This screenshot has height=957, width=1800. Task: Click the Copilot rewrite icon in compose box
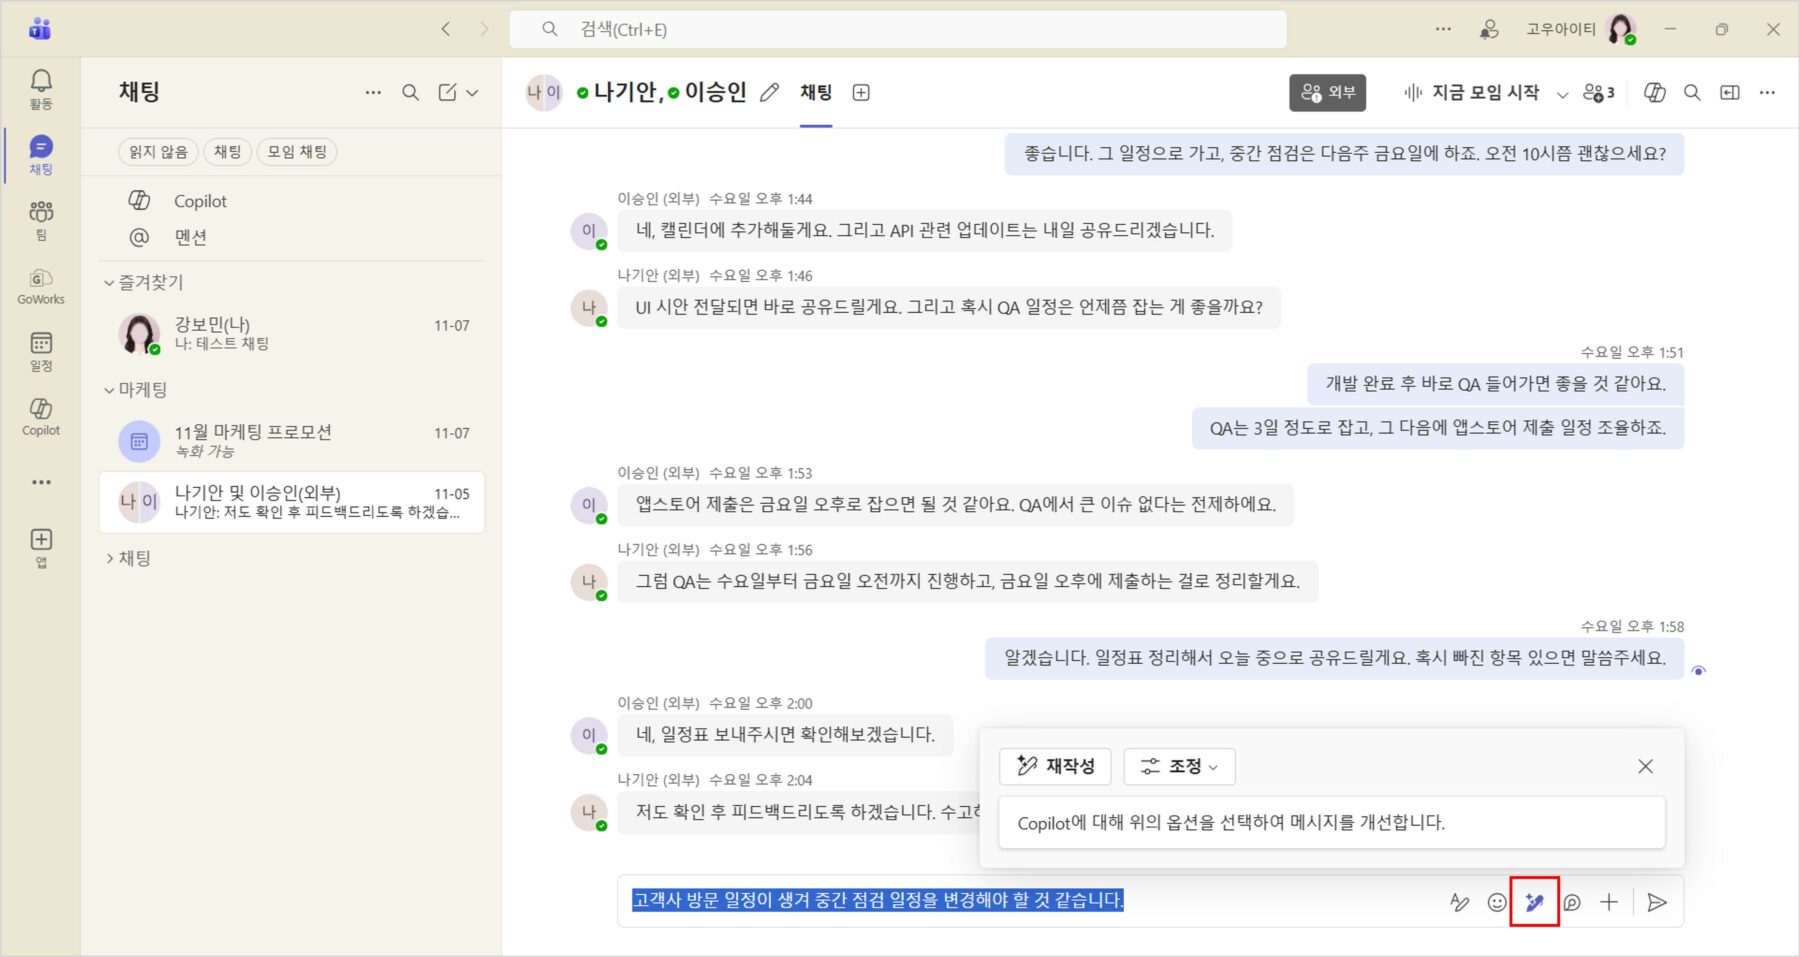(x=1534, y=902)
